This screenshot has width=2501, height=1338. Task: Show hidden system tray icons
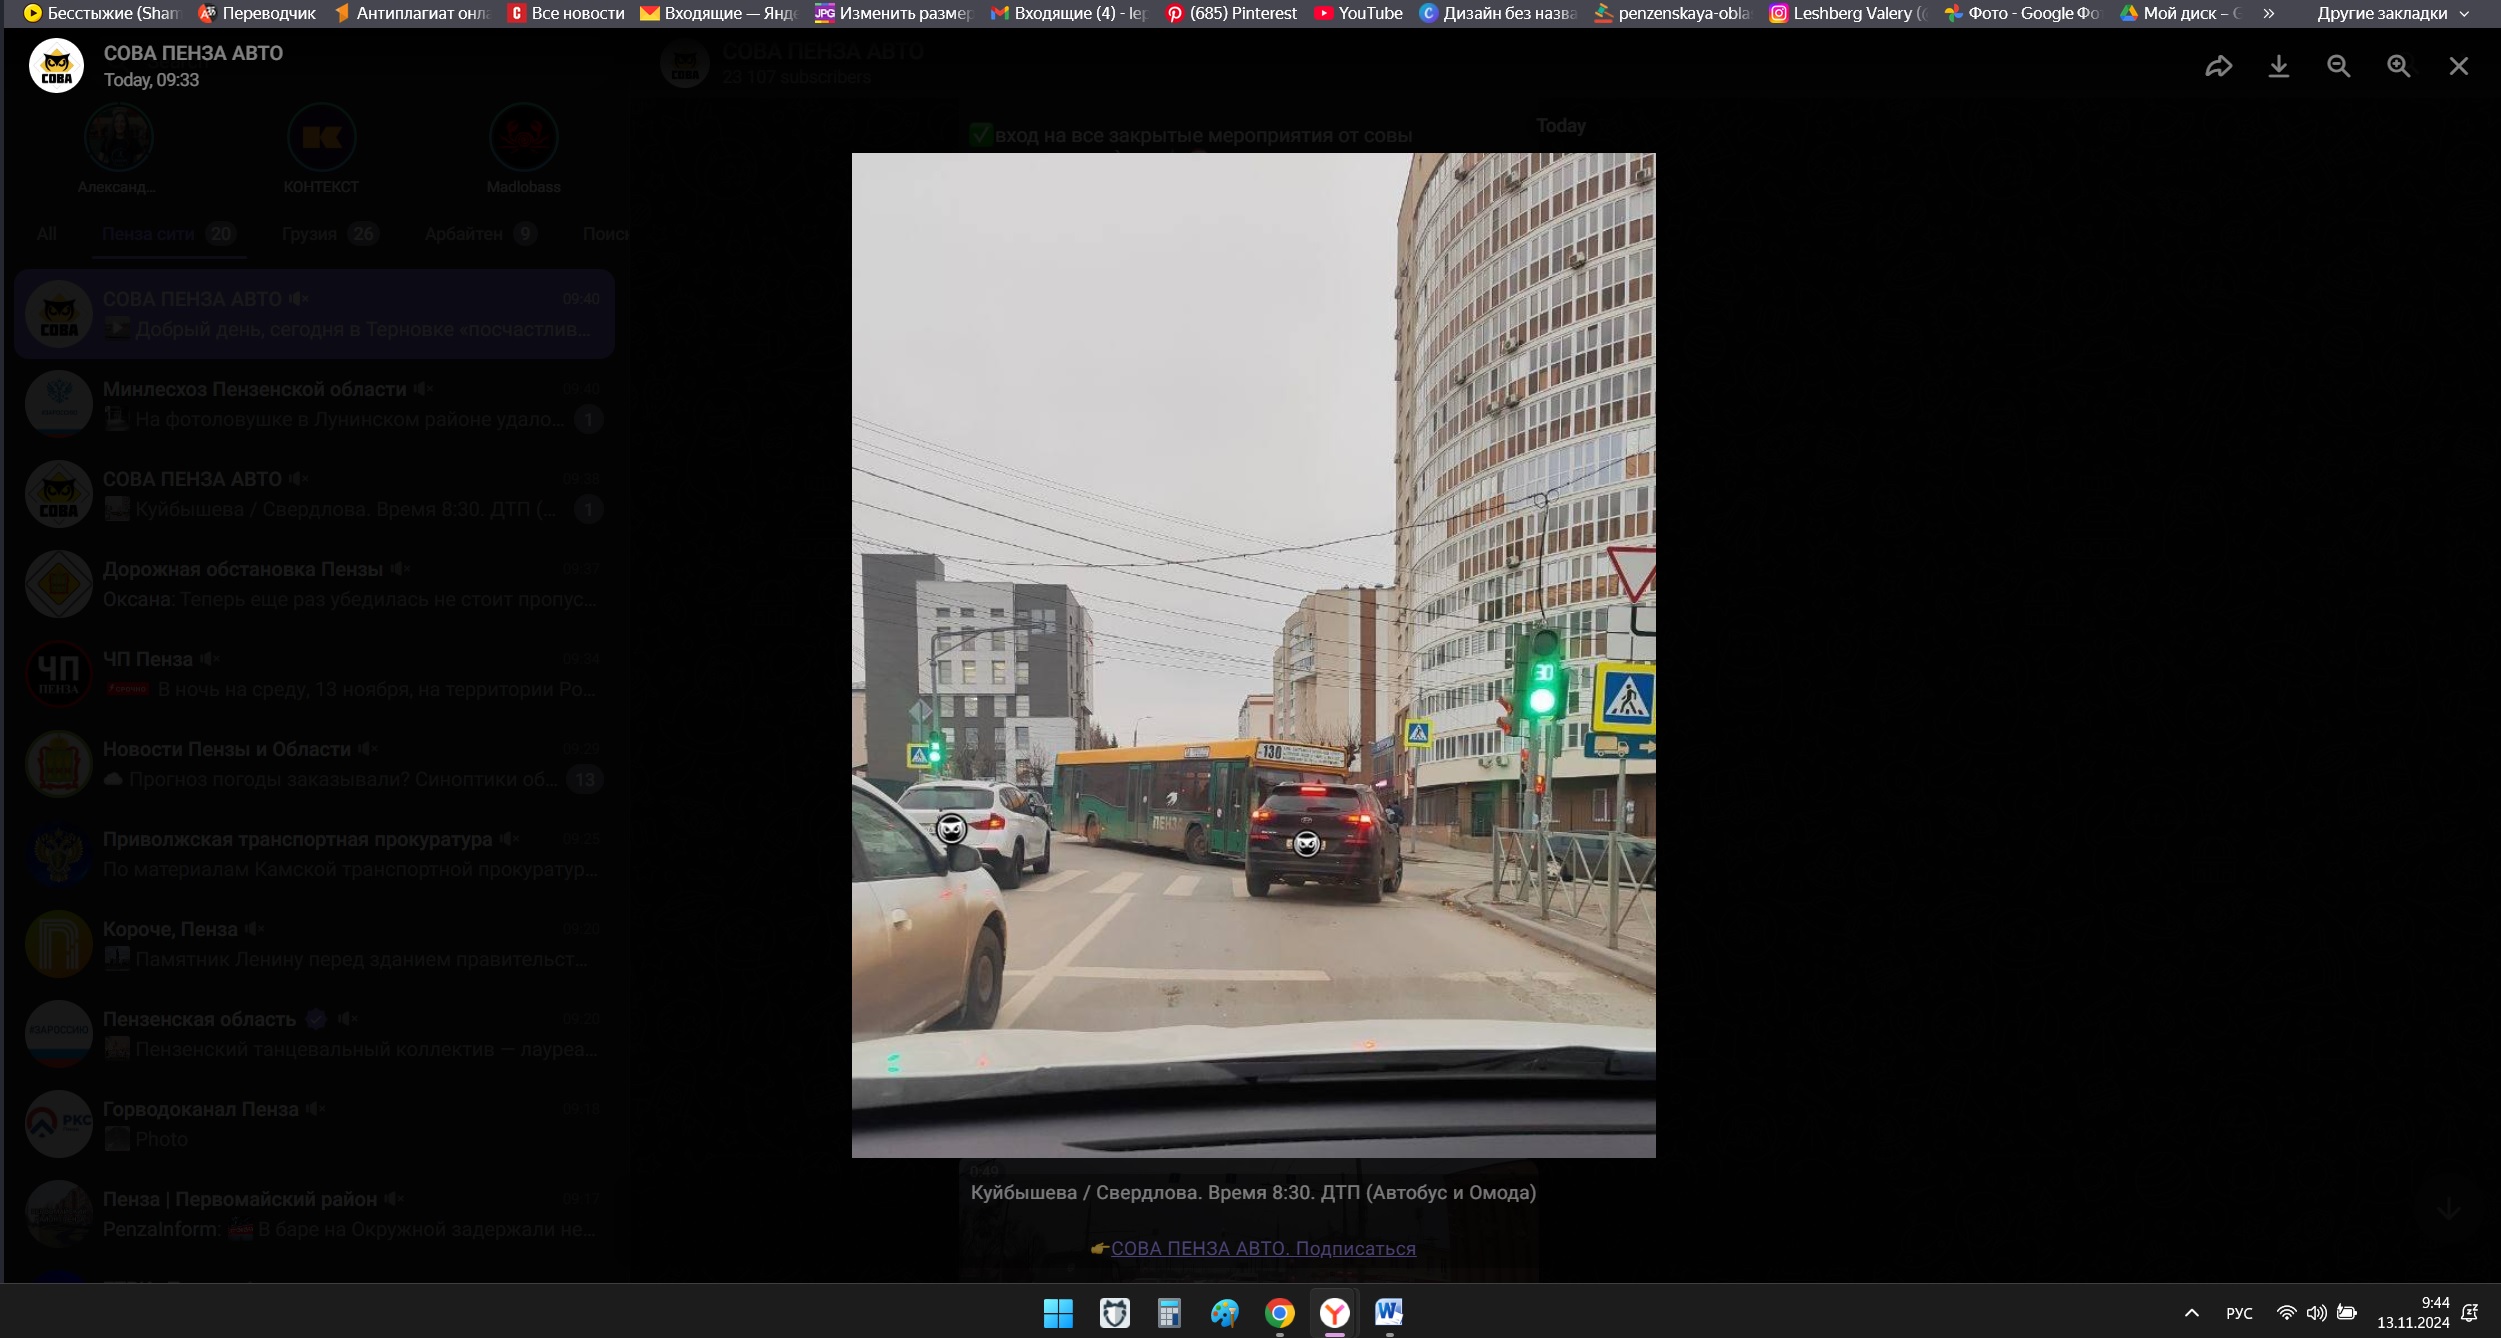pyautogui.click(x=2191, y=1313)
